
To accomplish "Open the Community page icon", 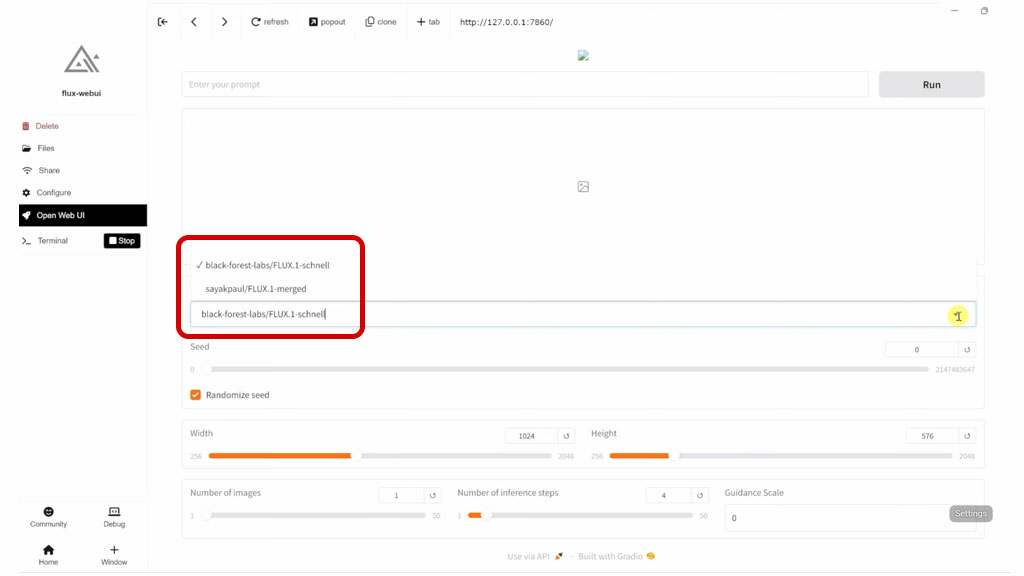I will click(x=48, y=517).
